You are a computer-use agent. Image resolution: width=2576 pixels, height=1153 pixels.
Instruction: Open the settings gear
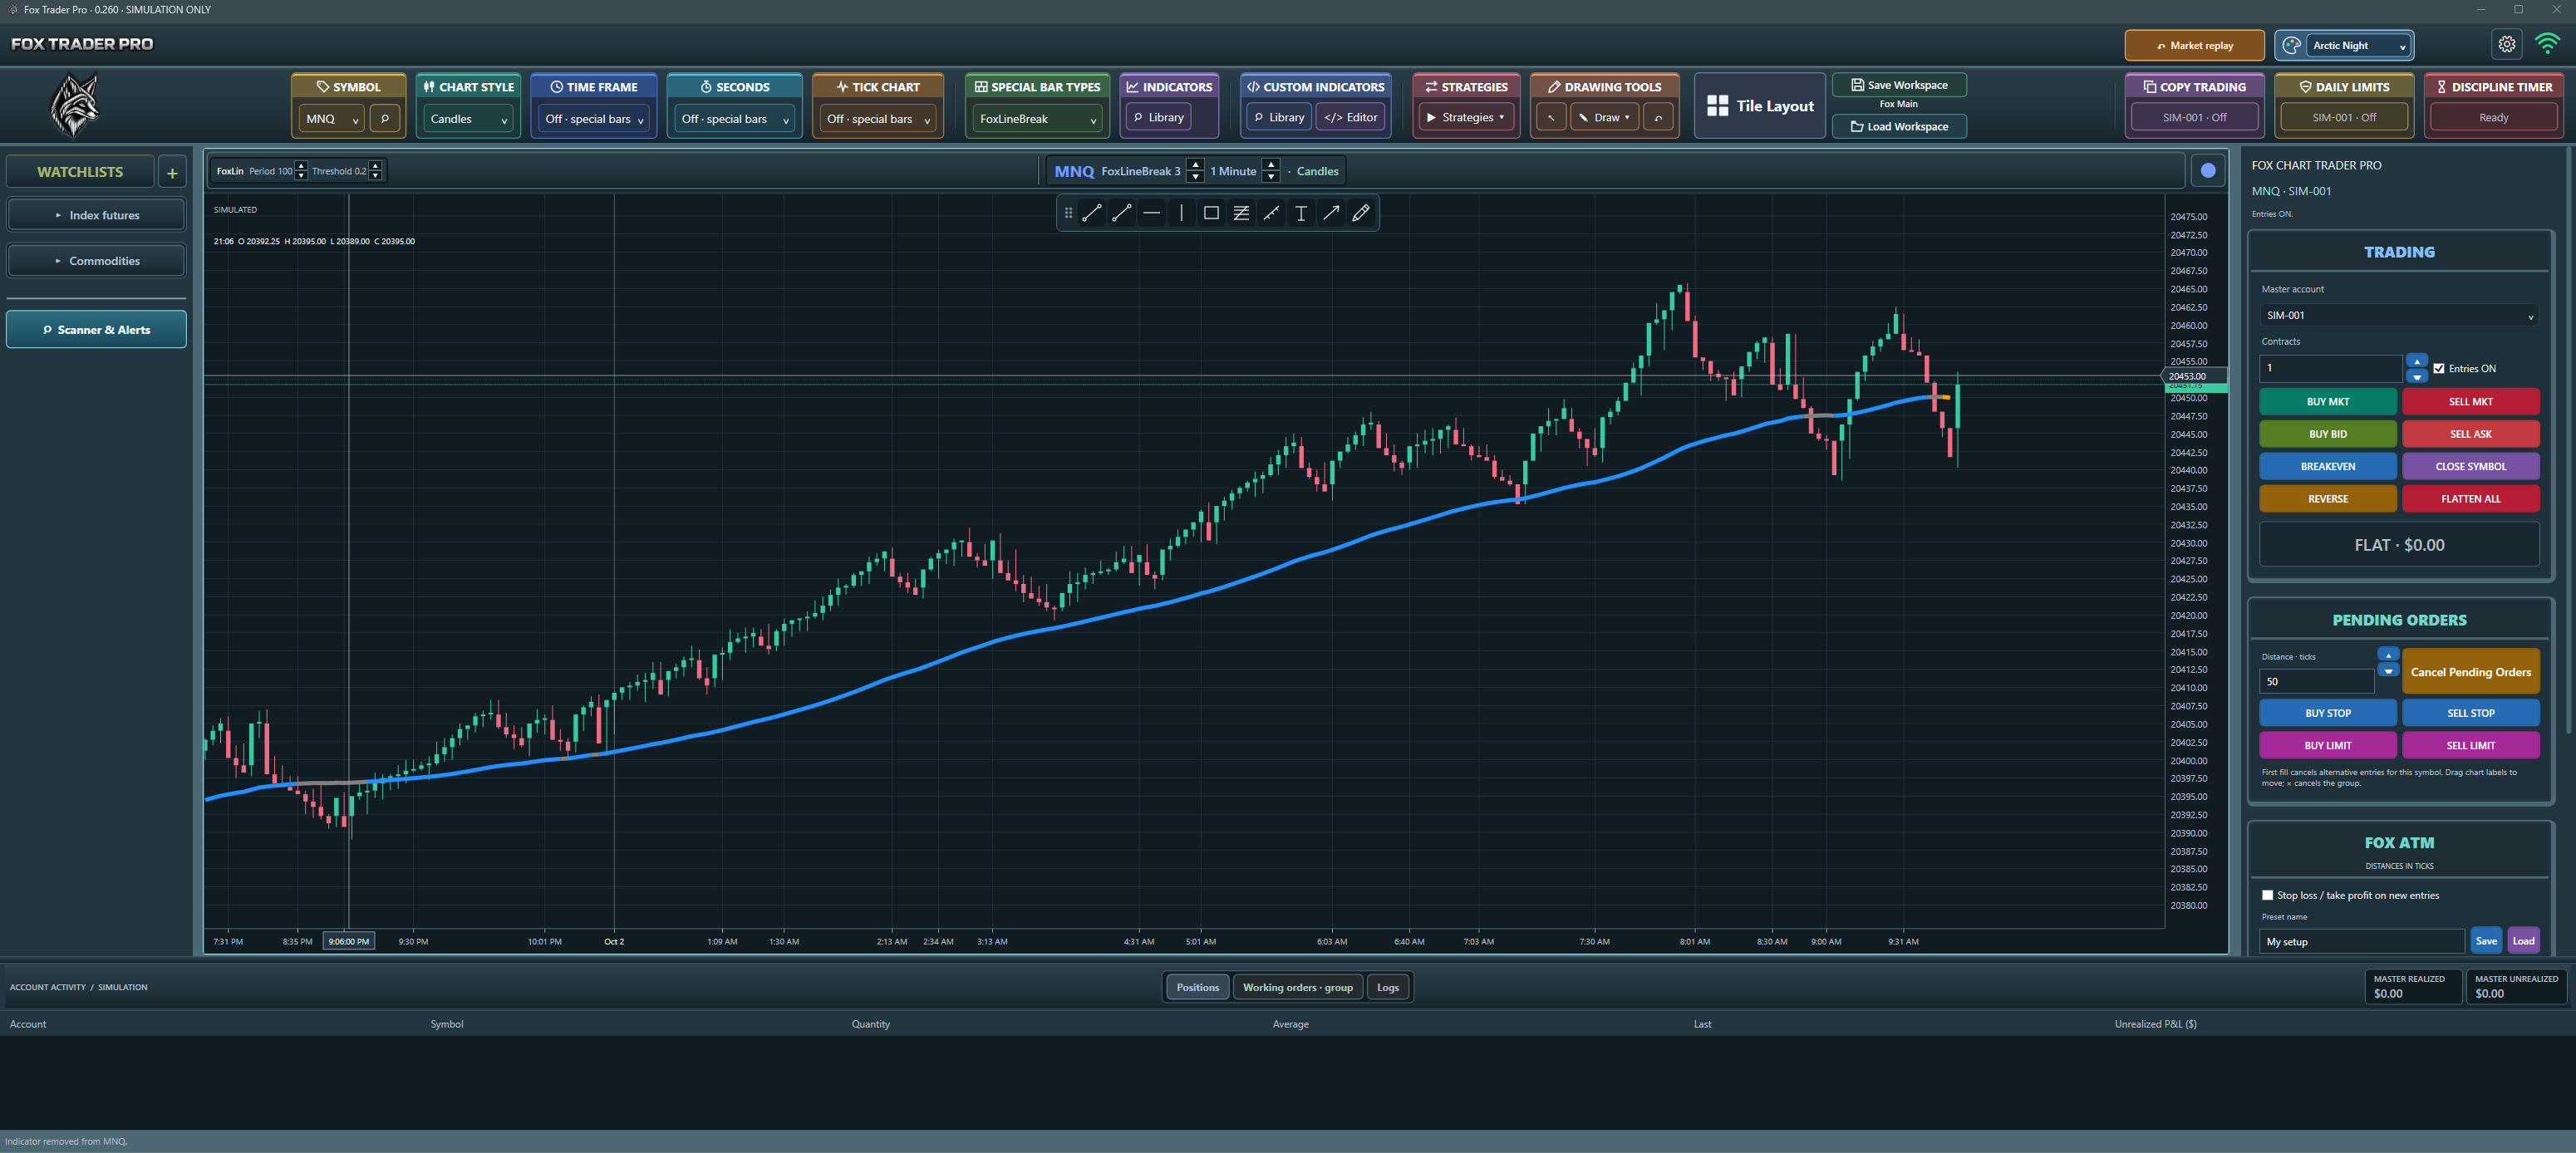tap(2506, 44)
